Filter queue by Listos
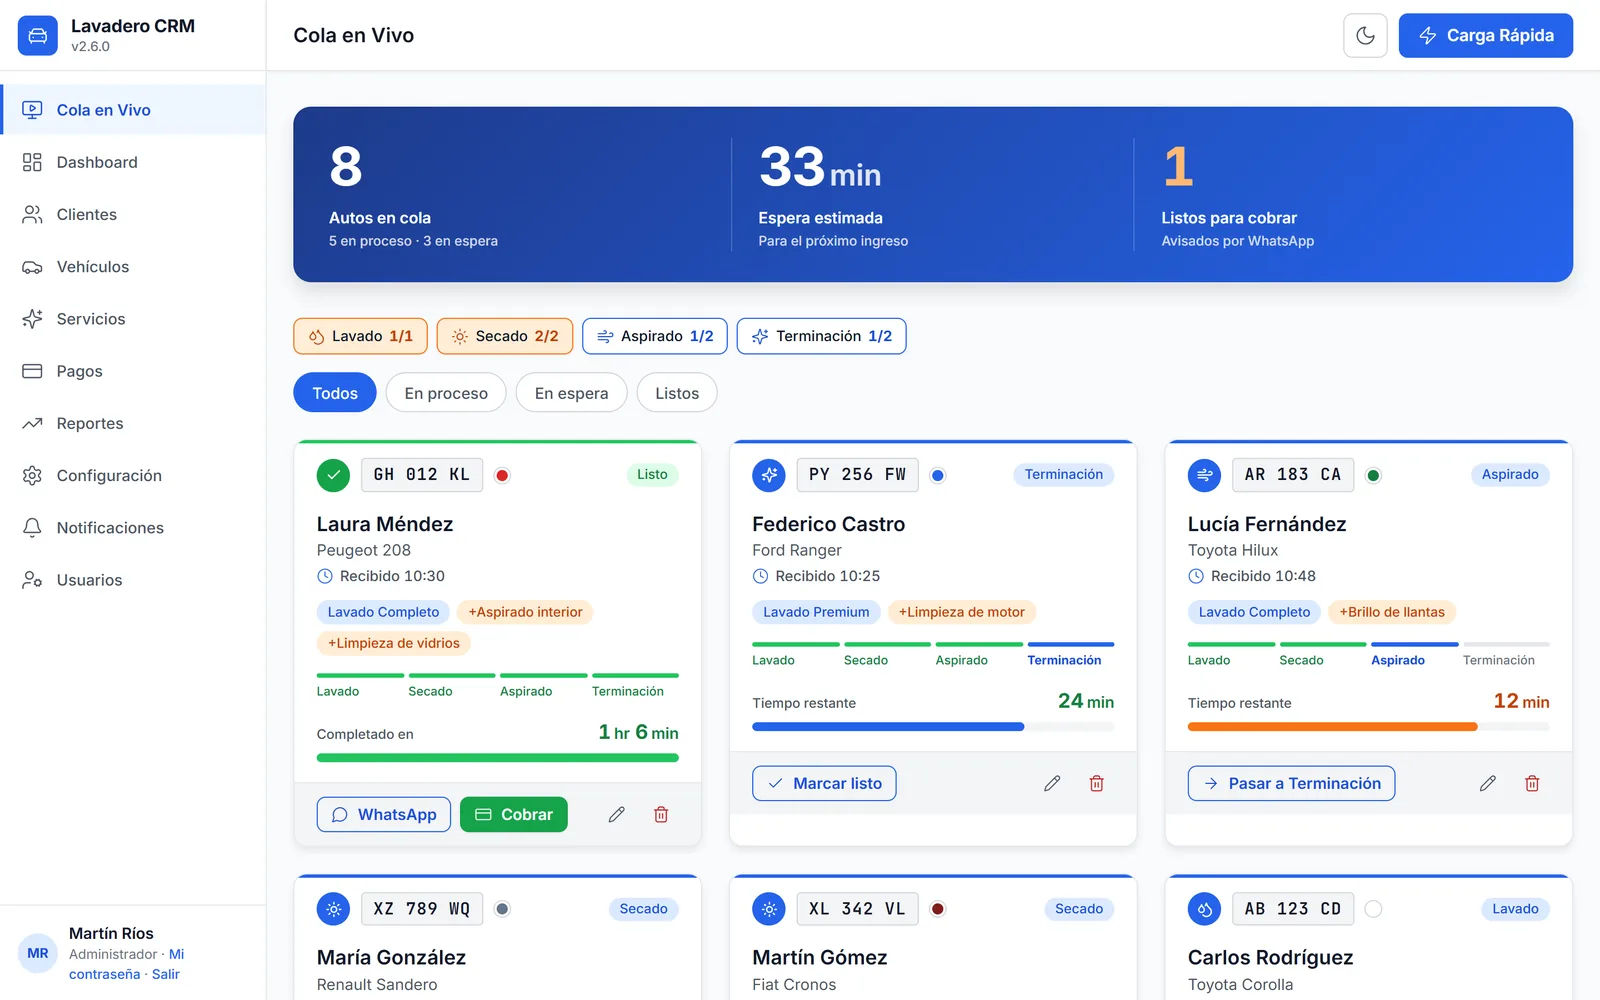The width and height of the screenshot is (1600, 1000). click(677, 393)
